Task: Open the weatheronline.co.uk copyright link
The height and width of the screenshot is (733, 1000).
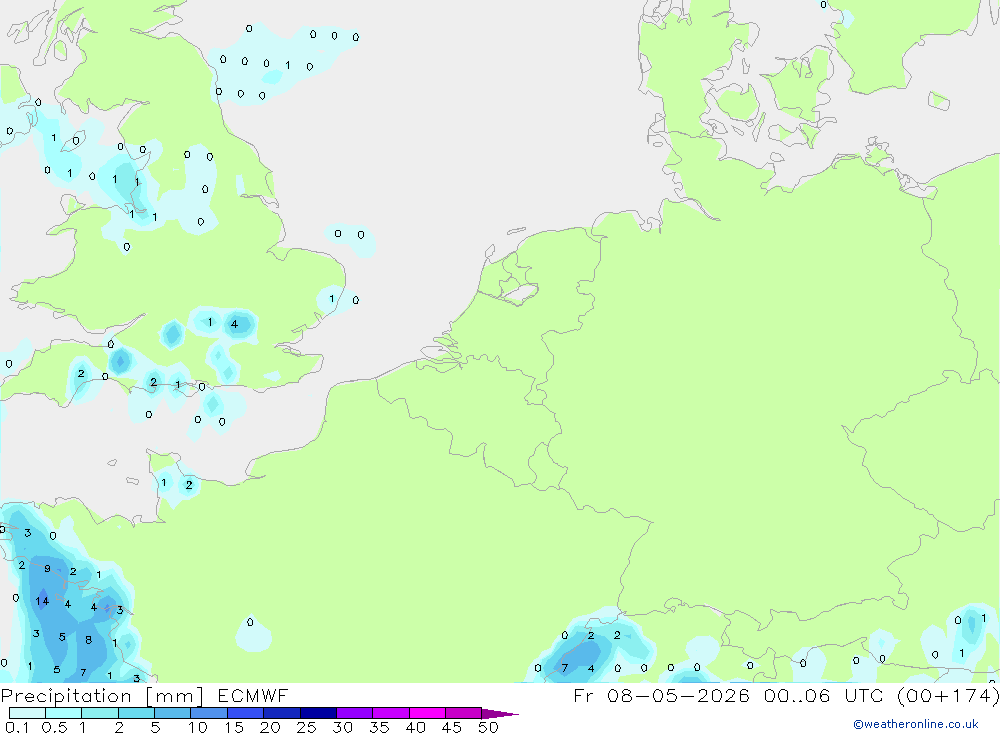Action: [x=915, y=724]
